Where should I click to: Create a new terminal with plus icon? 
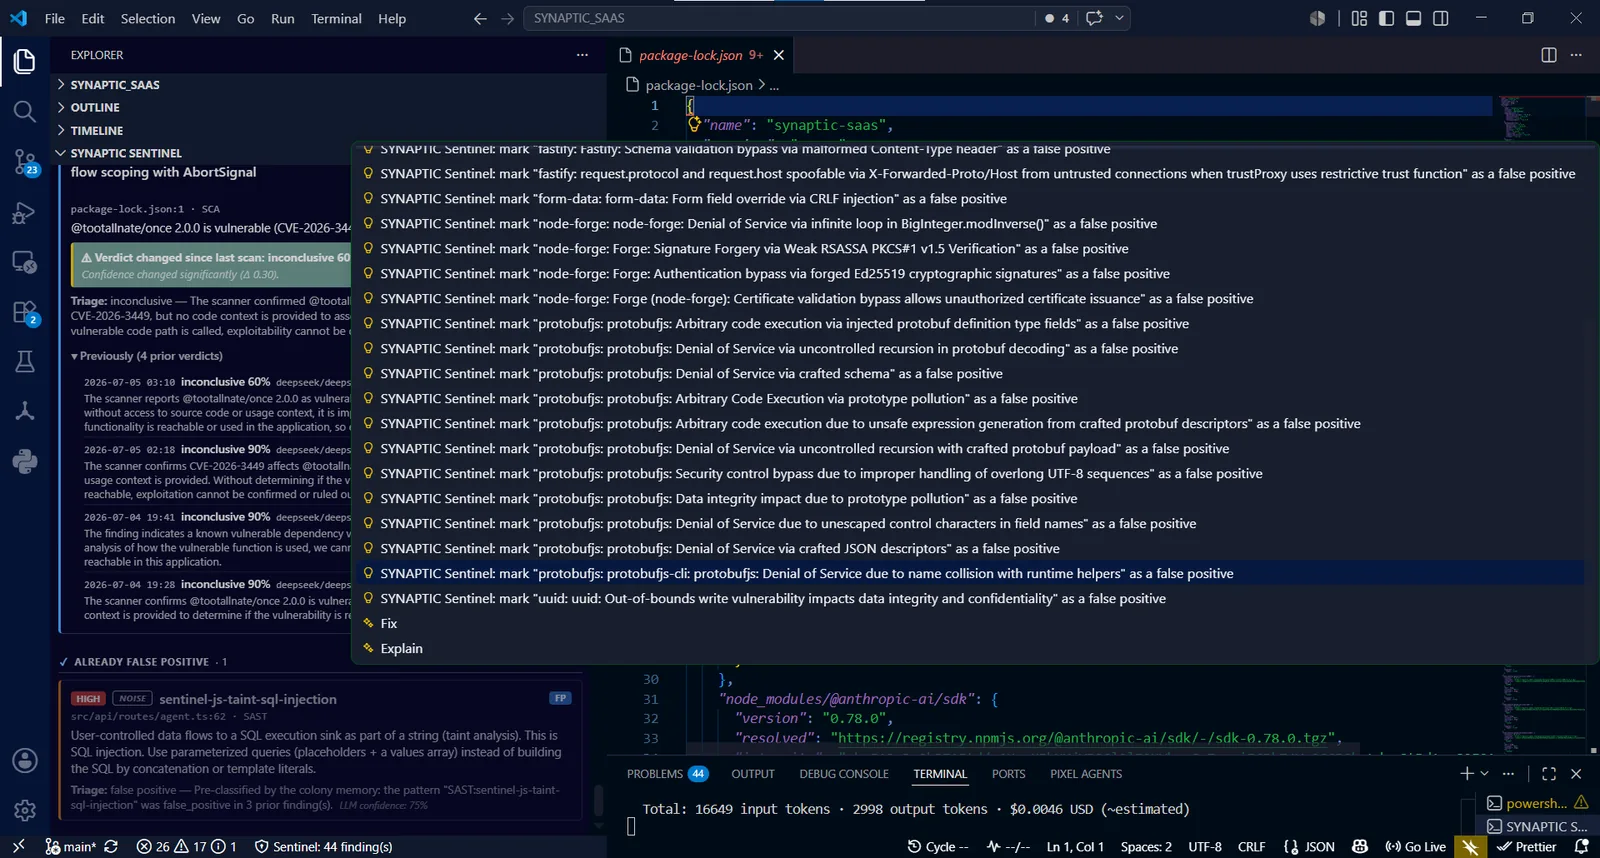click(x=1466, y=773)
